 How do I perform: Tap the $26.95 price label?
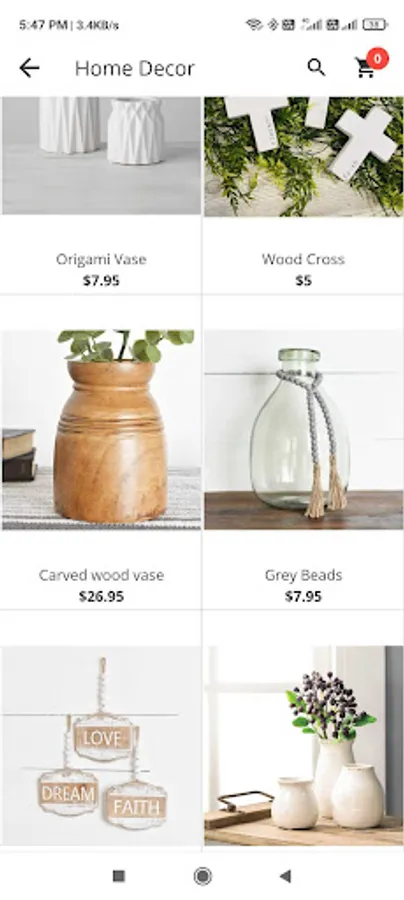pos(102,596)
